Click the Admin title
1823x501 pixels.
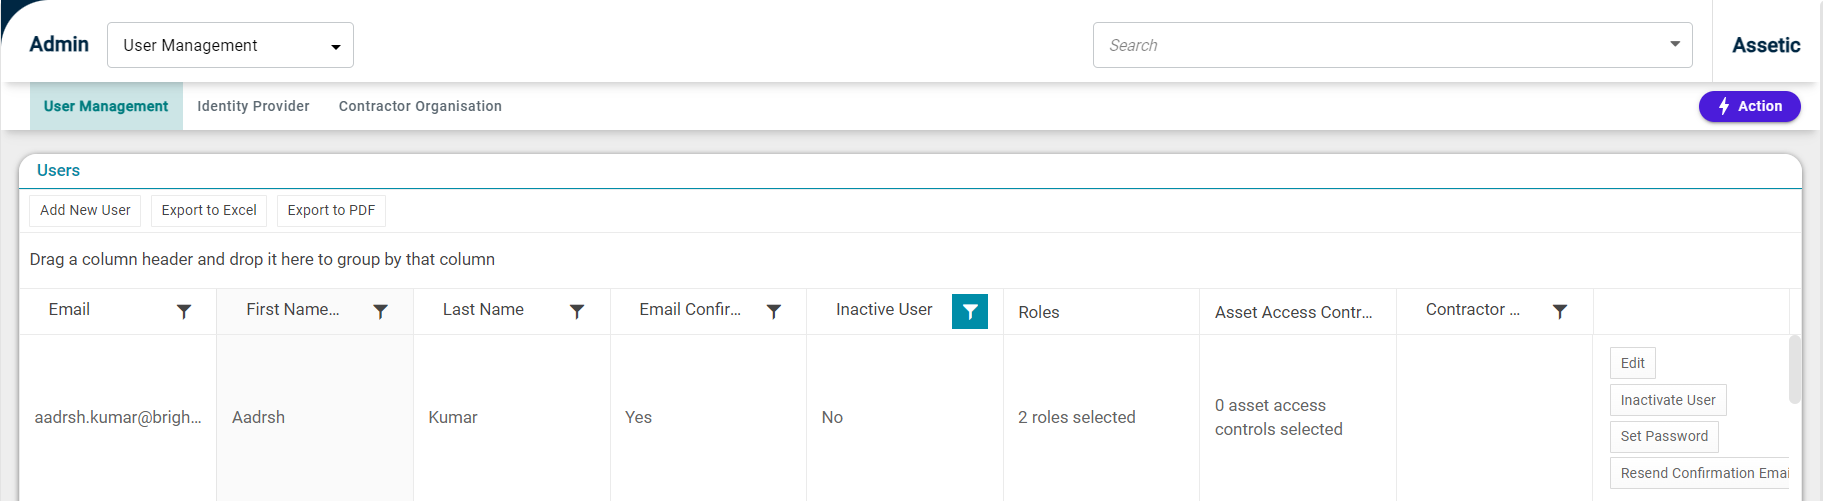point(59,44)
